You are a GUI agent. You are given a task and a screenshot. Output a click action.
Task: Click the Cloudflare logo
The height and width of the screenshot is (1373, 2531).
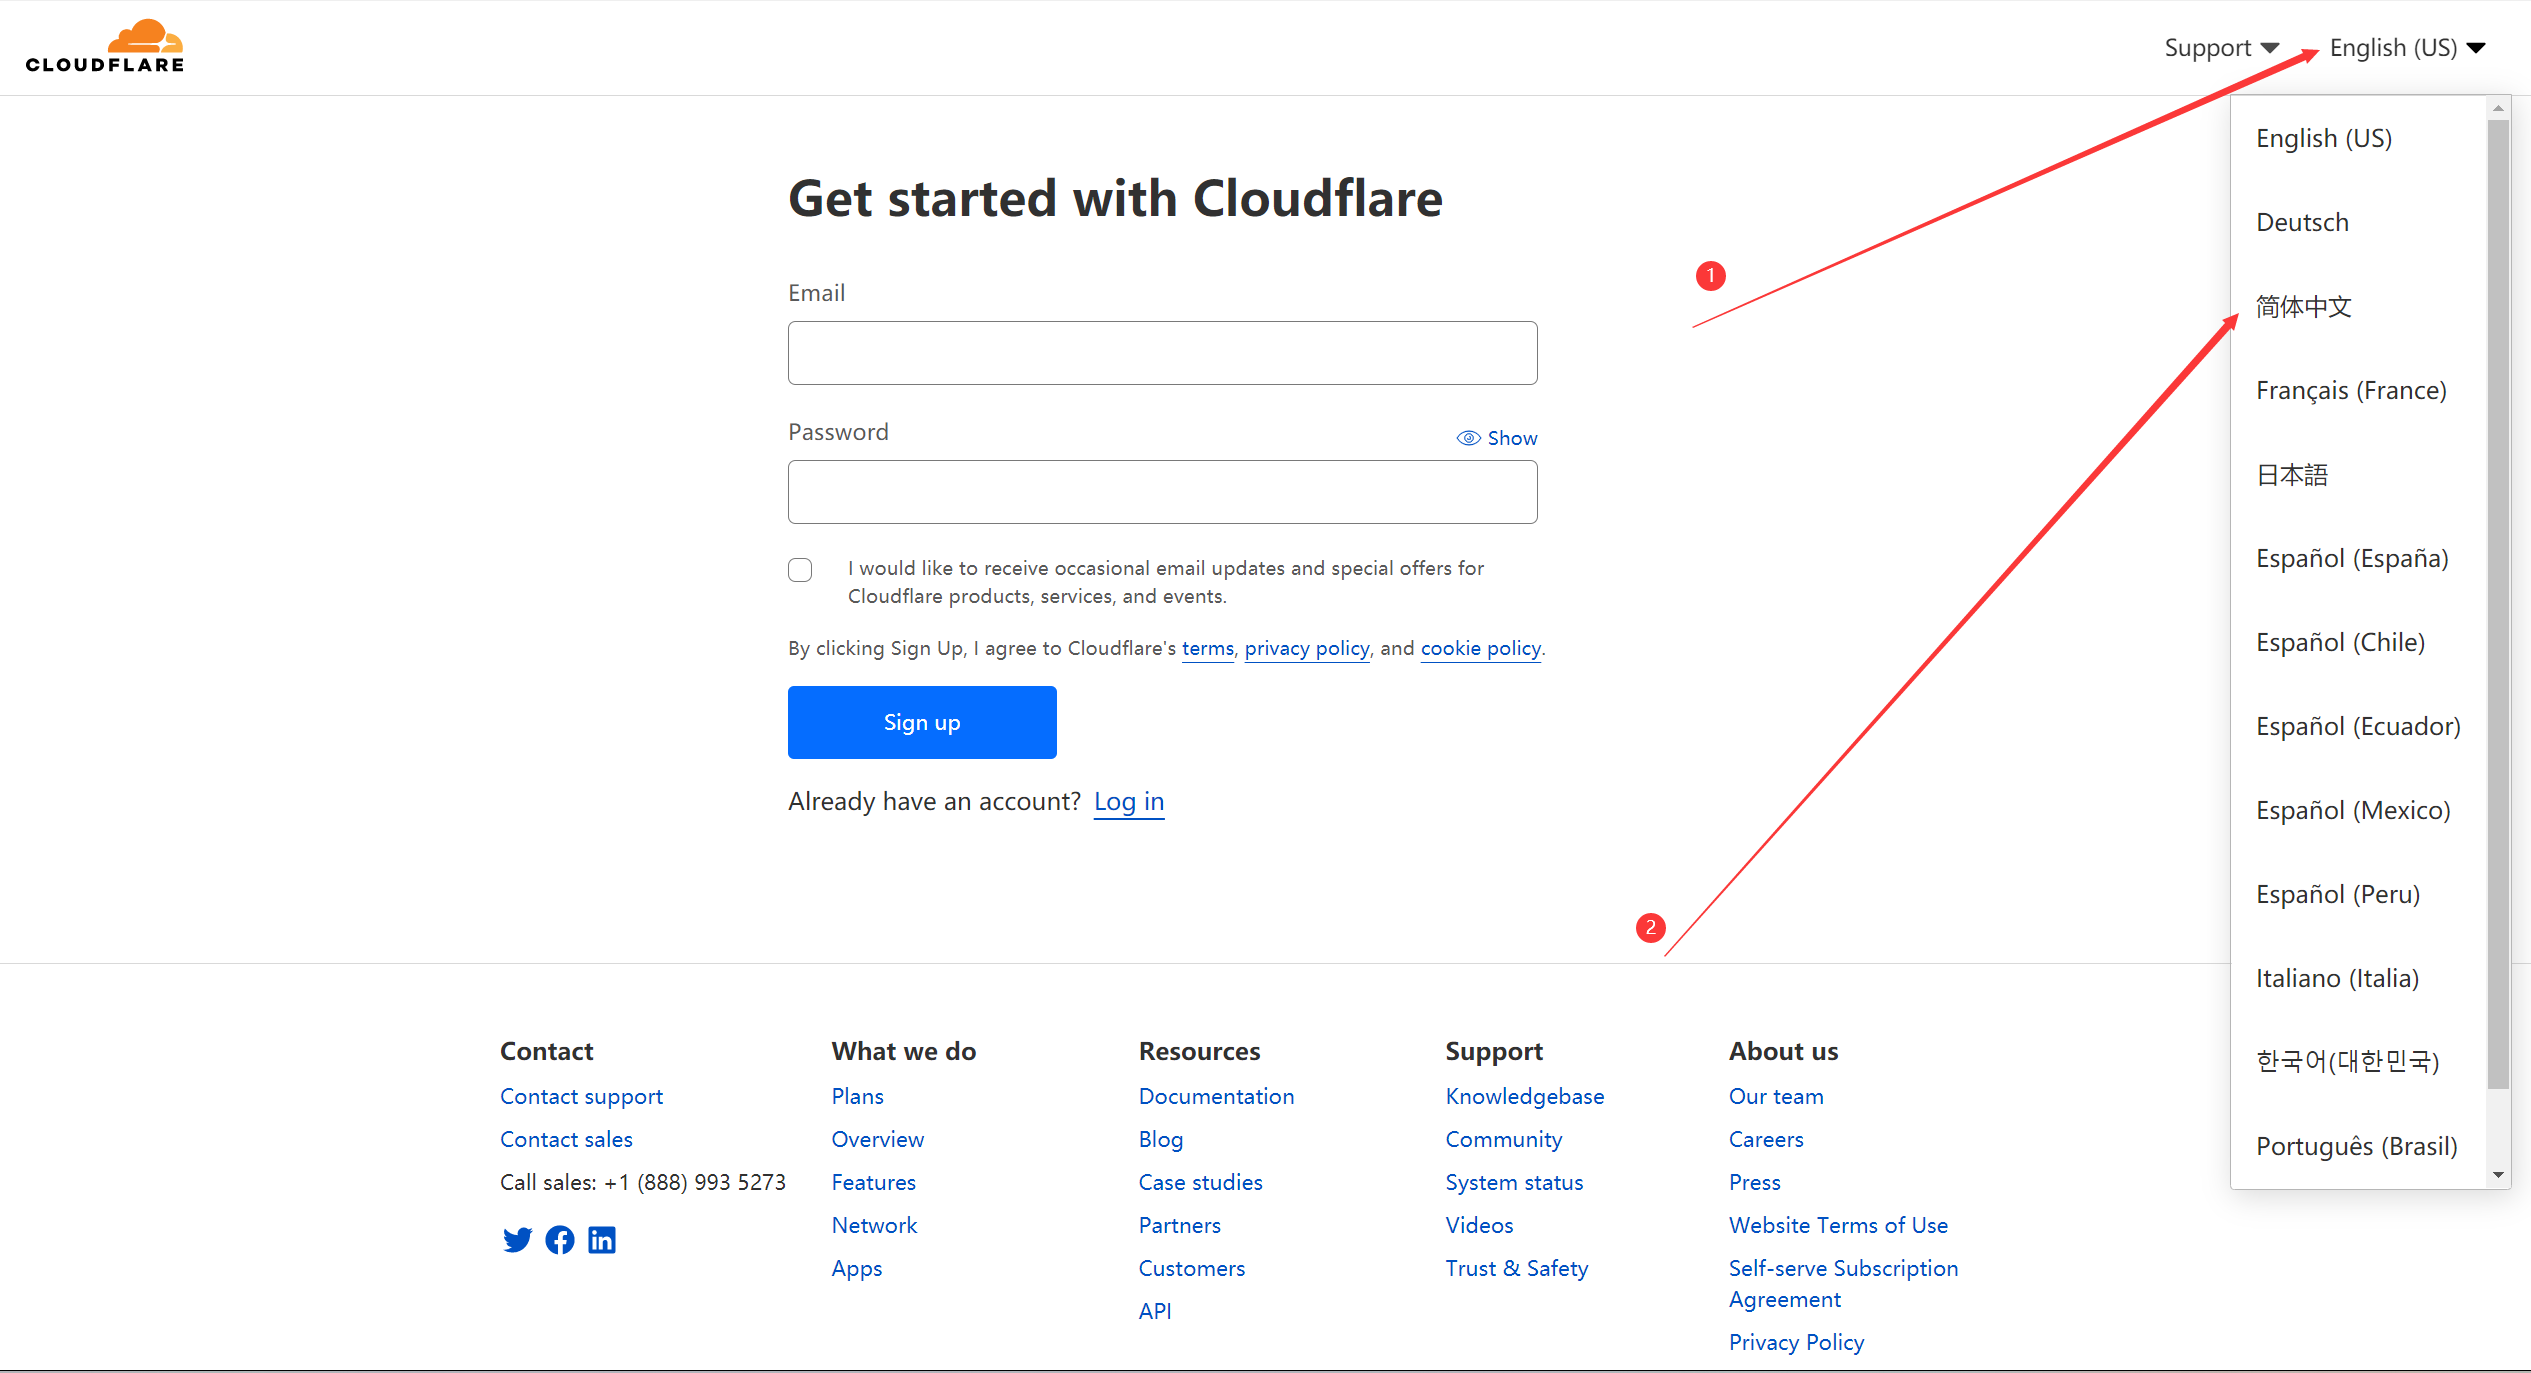[x=104, y=44]
